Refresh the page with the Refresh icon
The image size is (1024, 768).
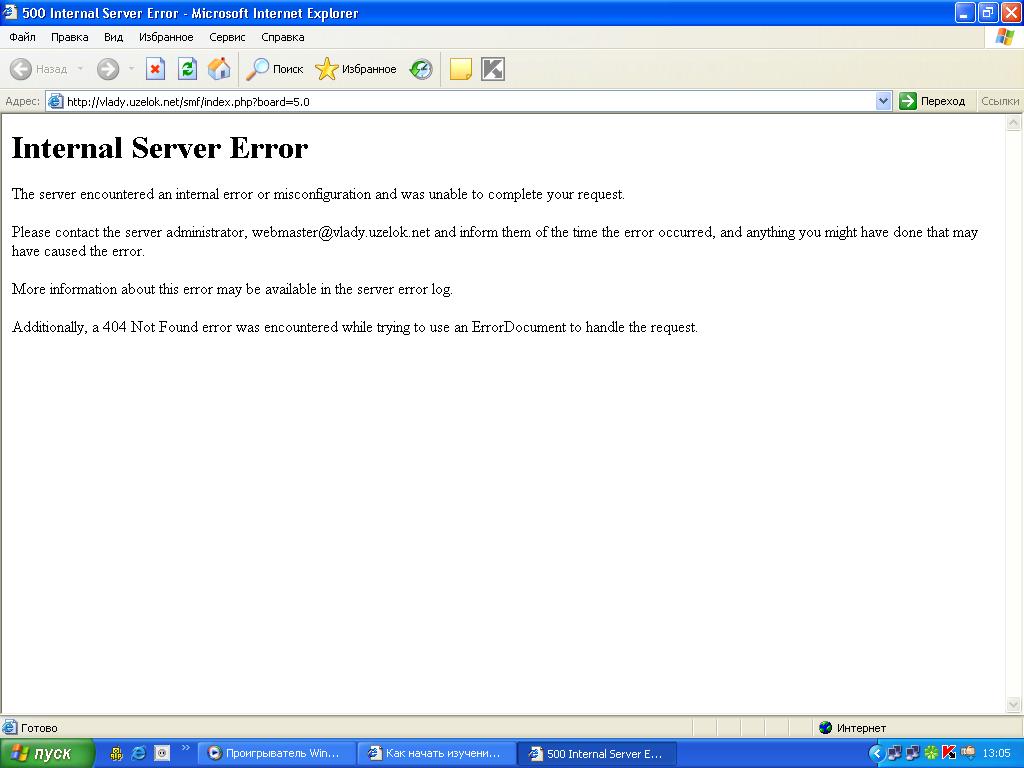(x=187, y=69)
